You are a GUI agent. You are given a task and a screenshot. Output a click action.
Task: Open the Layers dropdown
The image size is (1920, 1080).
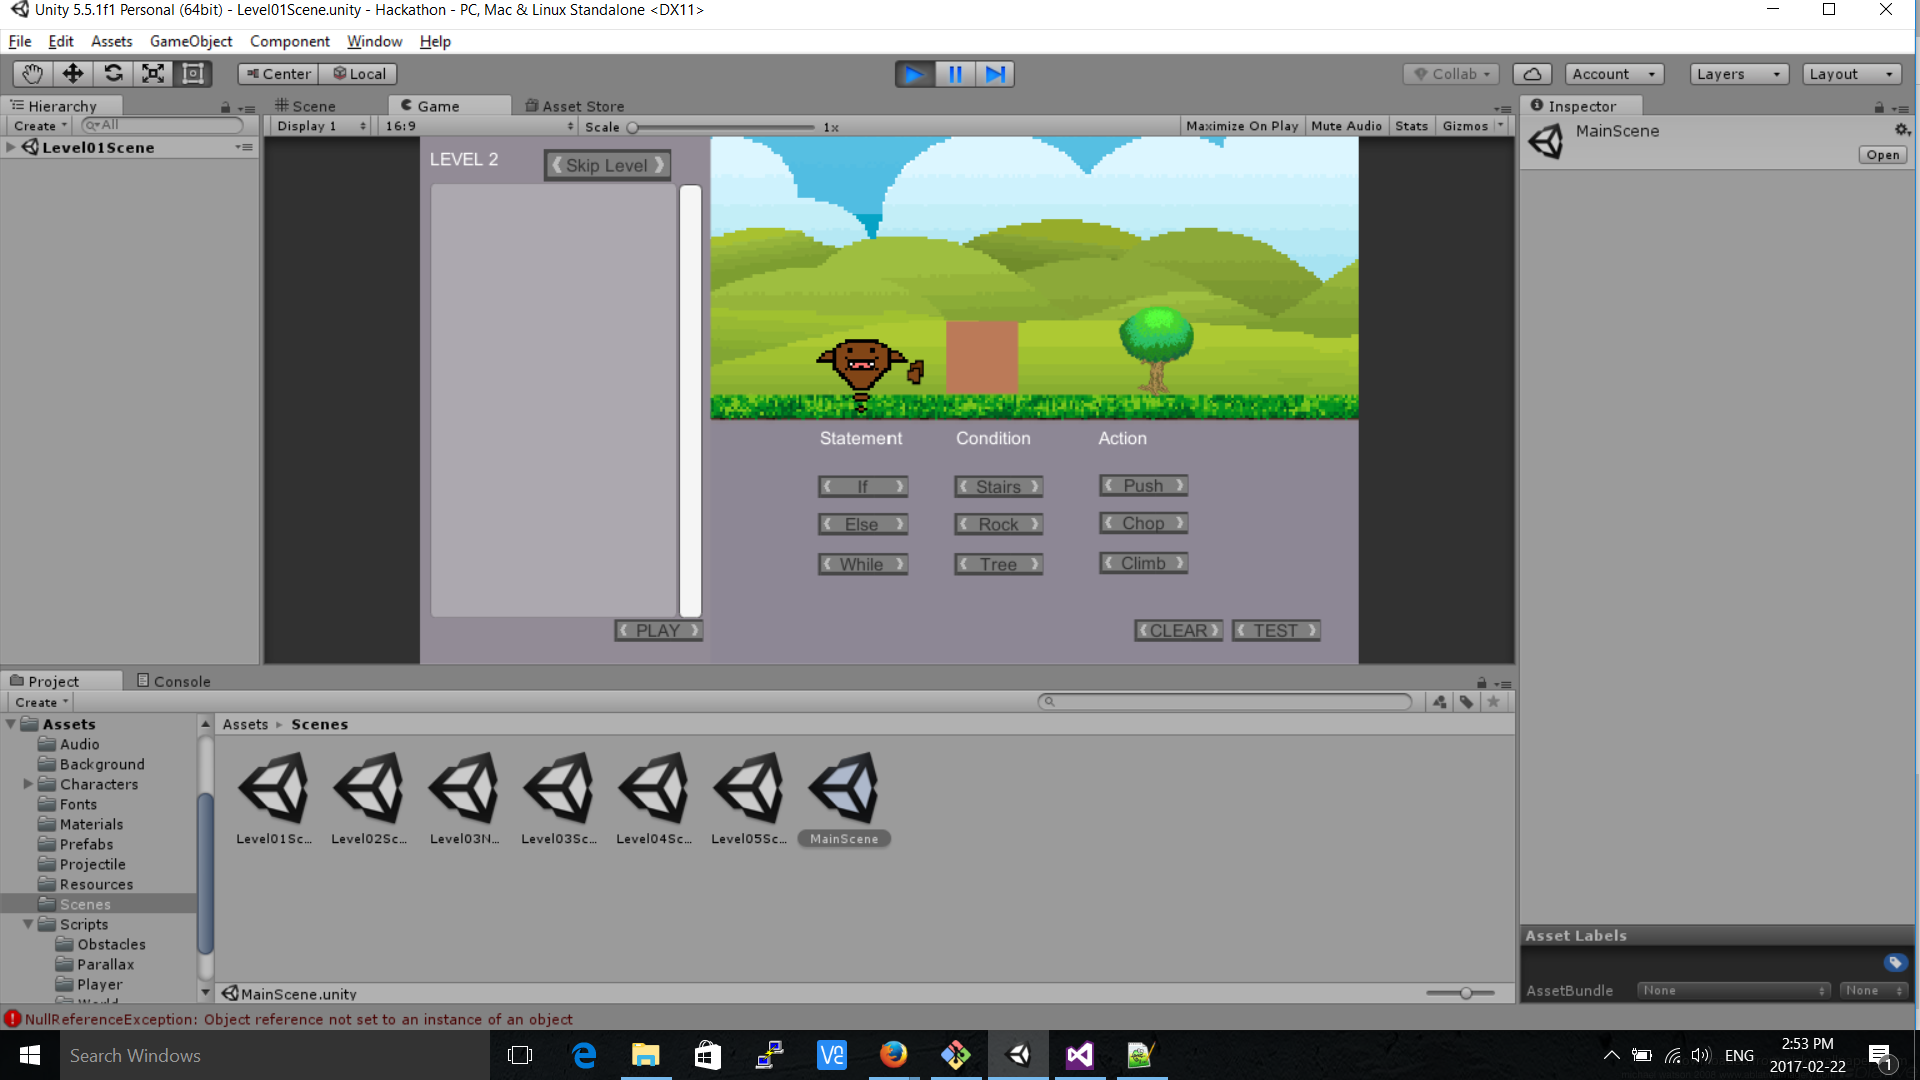tap(1738, 74)
